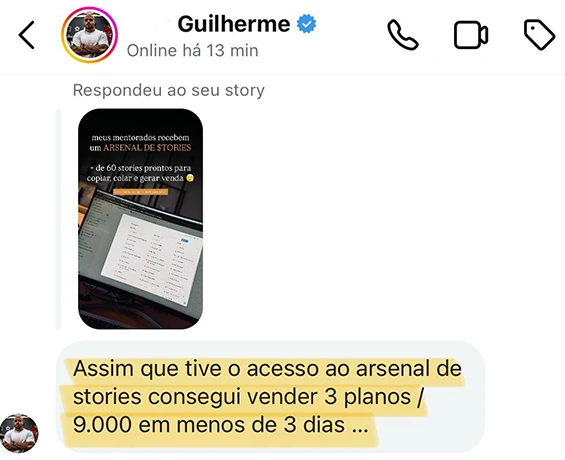Click "meus mentorados recebem" text in story
The width and height of the screenshot is (565, 460).
click(x=141, y=138)
